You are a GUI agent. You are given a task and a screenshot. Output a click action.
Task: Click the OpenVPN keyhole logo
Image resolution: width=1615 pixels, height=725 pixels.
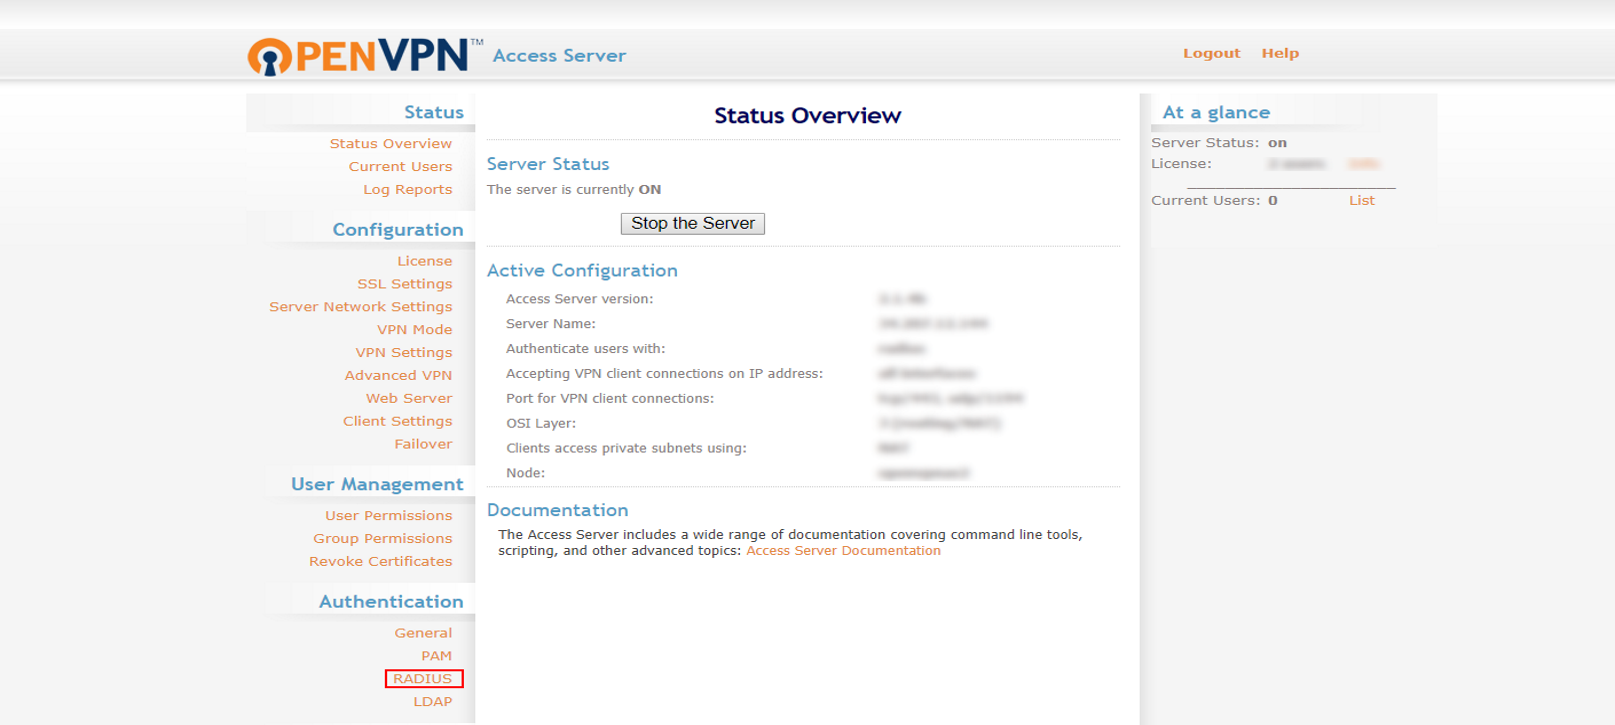270,57
